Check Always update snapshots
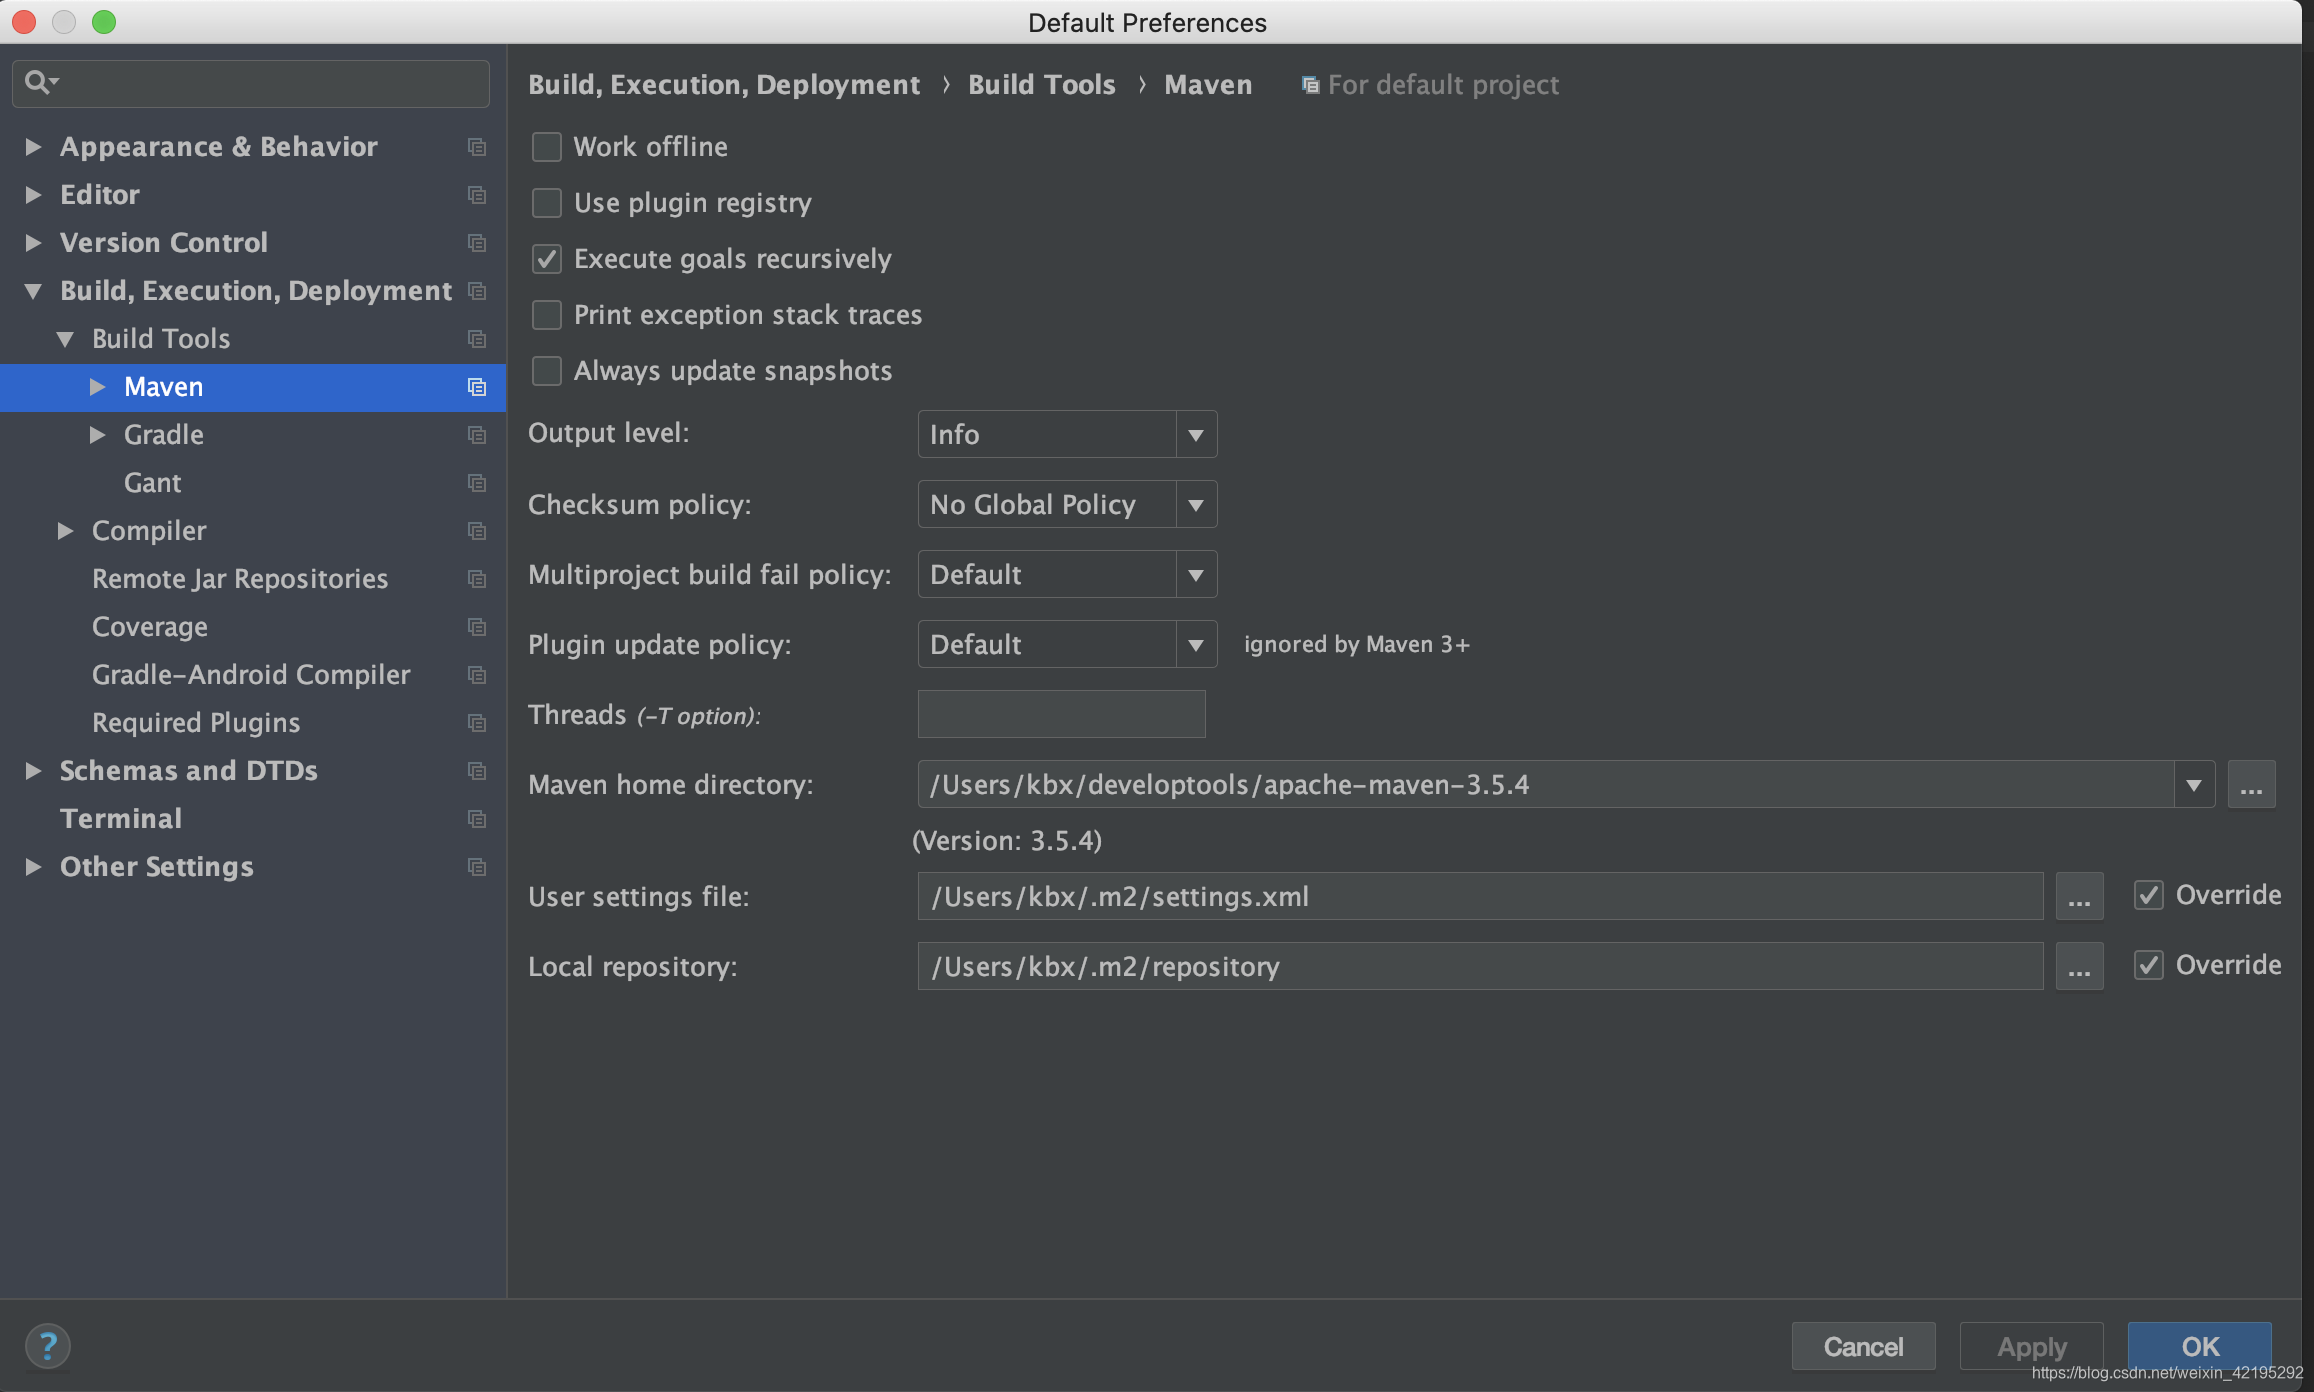 546,371
